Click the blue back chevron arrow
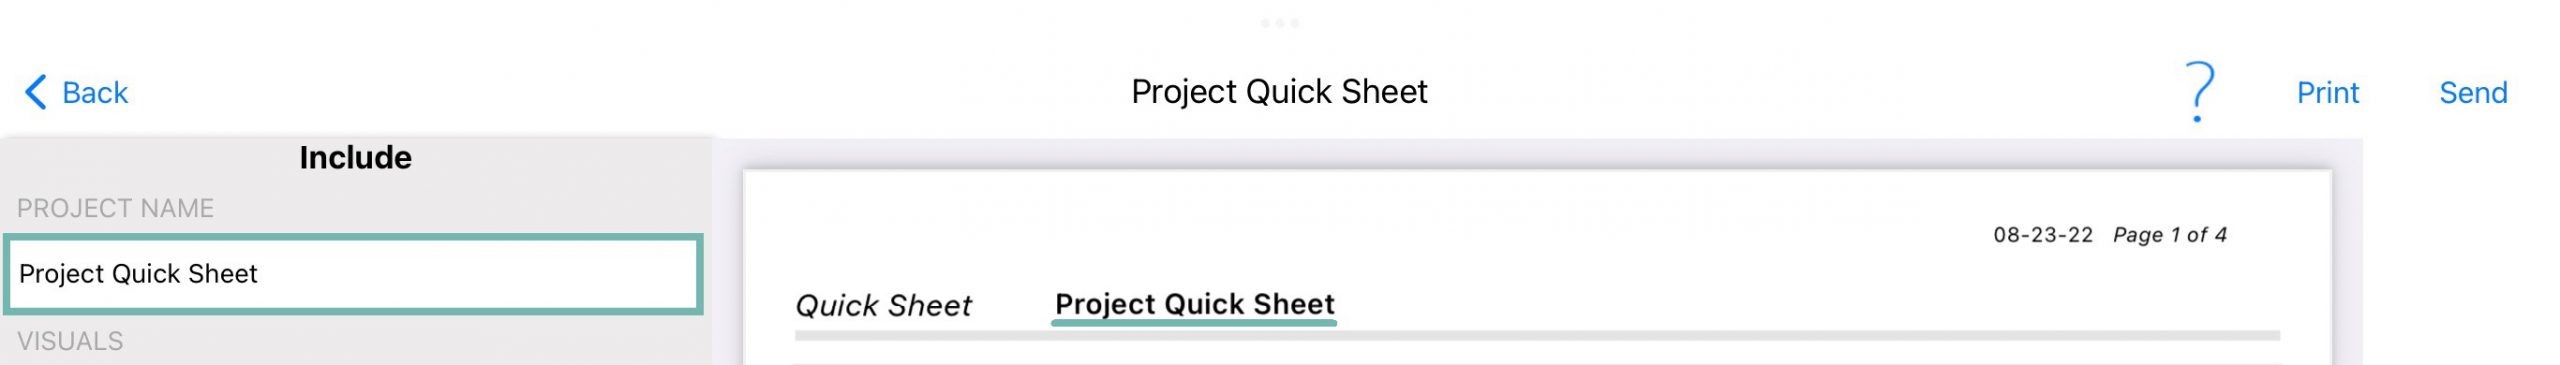2560x365 pixels. pos(36,92)
